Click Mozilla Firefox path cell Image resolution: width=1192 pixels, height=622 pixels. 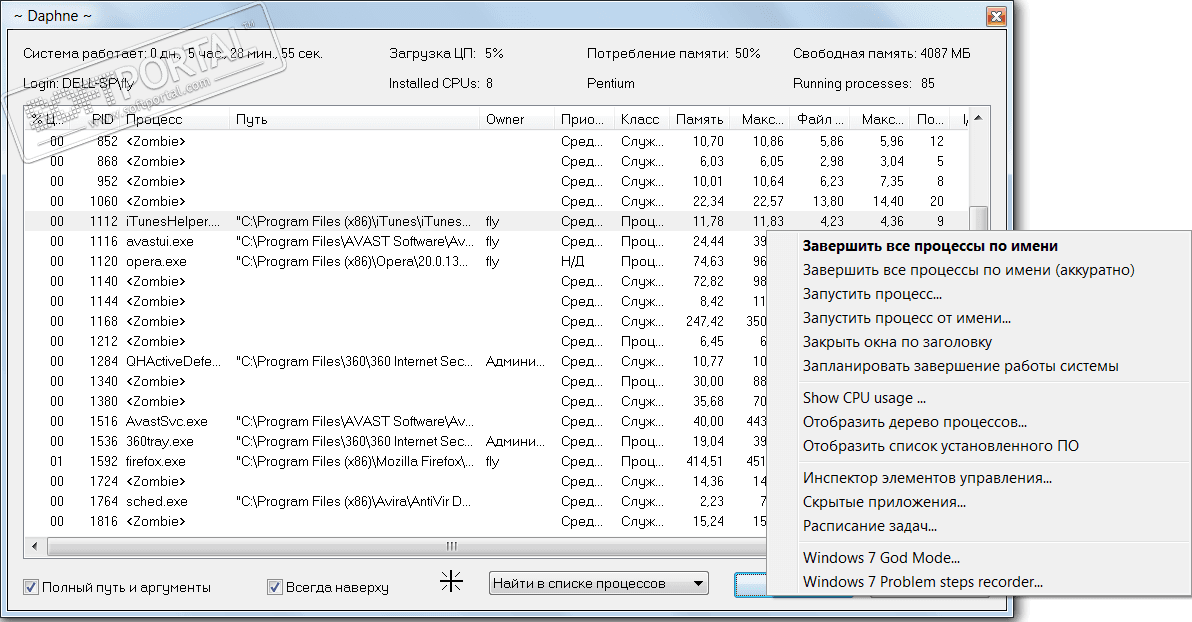(355, 461)
